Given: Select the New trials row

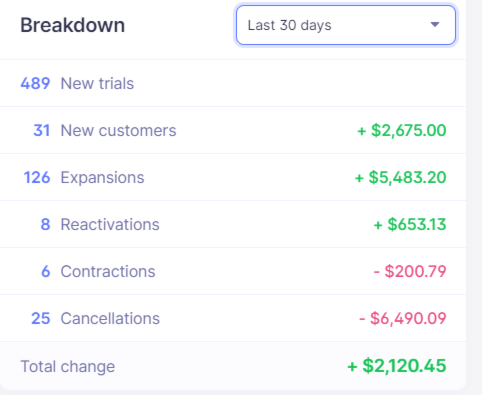Looking at the screenshot, I should 233,83.
